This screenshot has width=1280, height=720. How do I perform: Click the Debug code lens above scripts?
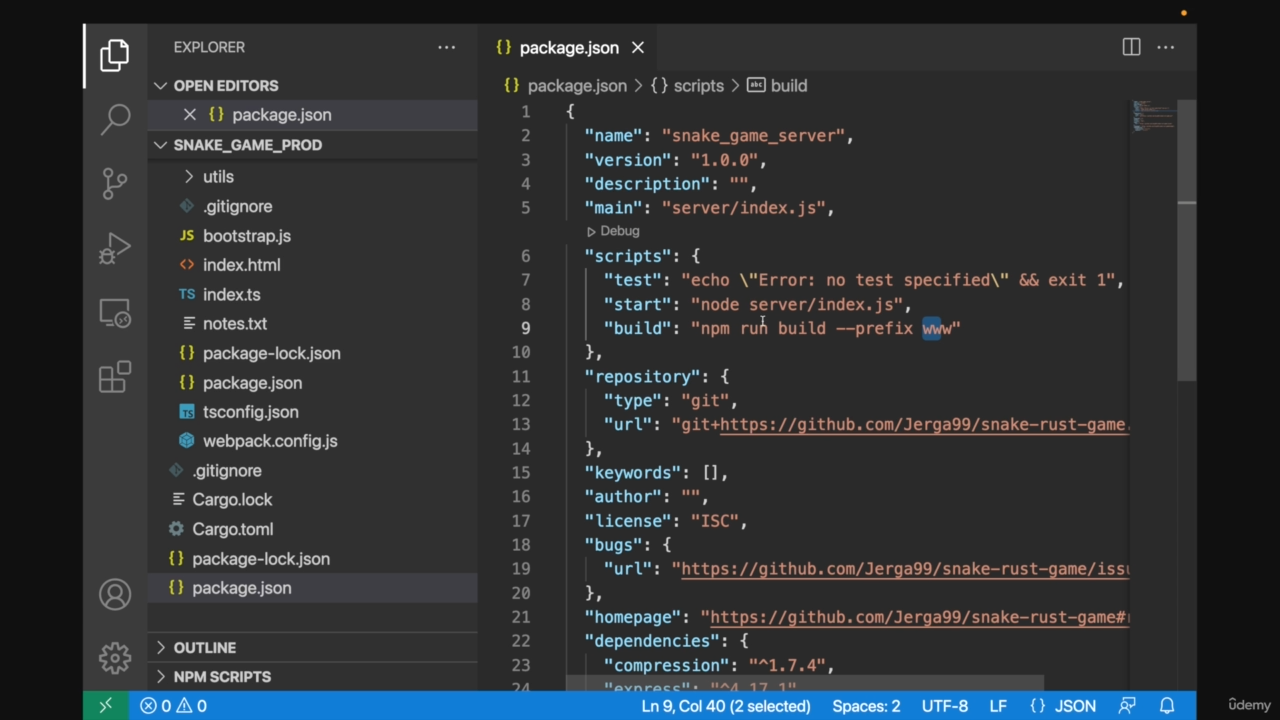pos(613,231)
